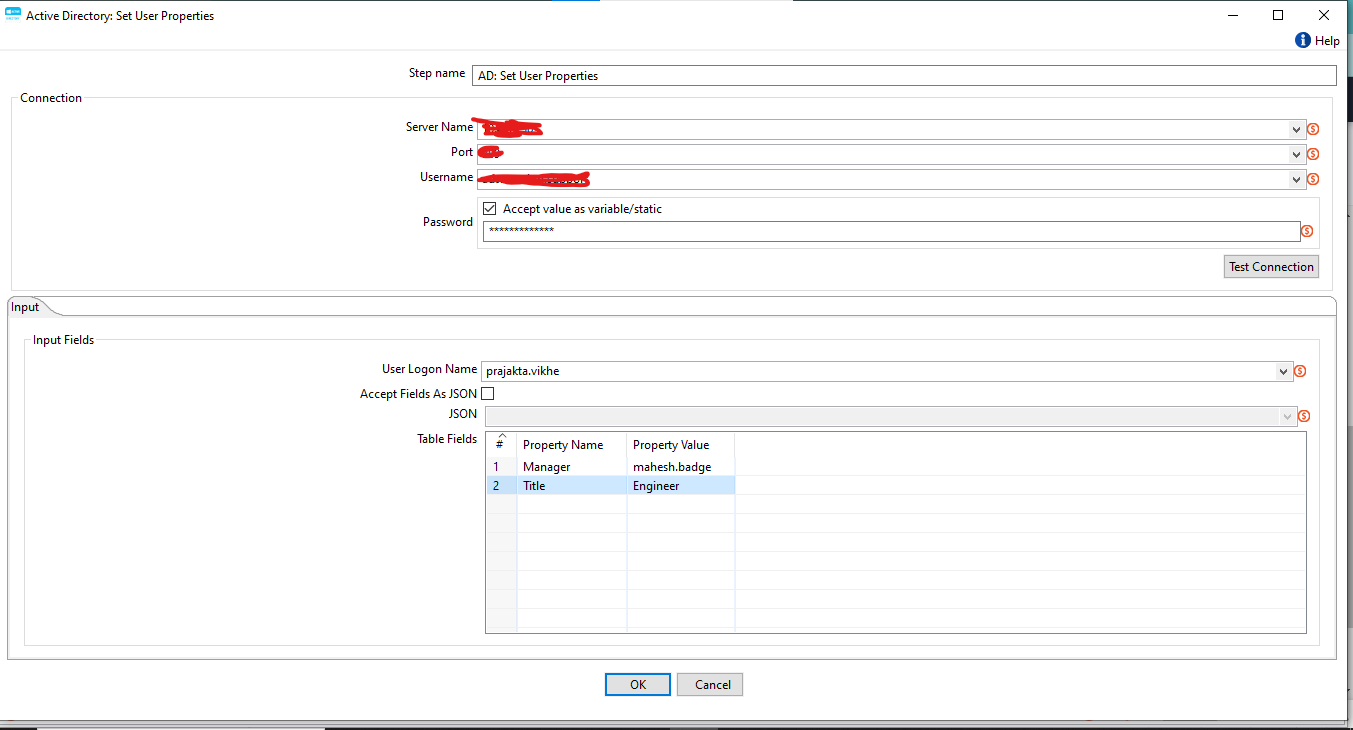1353x730 pixels.
Task: Select row number 2 in table
Action: pyautogui.click(x=501, y=486)
